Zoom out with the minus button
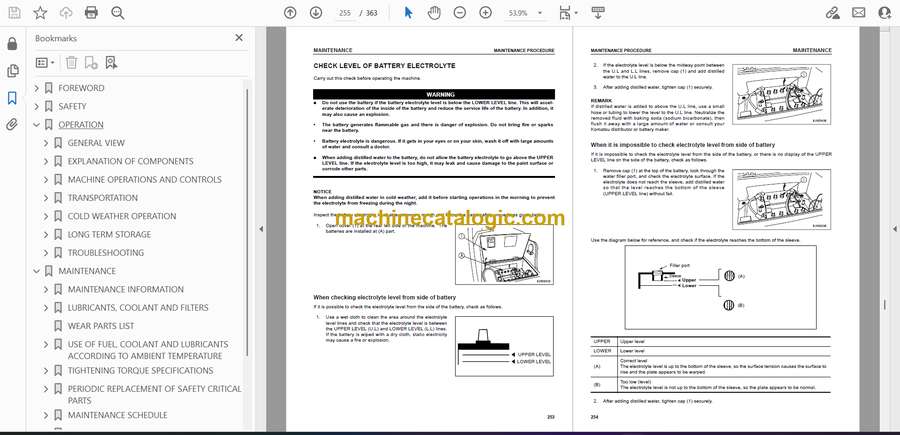This screenshot has width=900, height=435. [460, 13]
